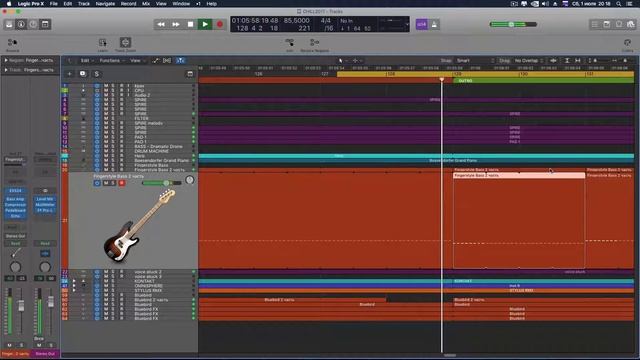The width and height of the screenshot is (640, 360).
Task: Click the Bounce toolbar icon
Action: [12, 44]
